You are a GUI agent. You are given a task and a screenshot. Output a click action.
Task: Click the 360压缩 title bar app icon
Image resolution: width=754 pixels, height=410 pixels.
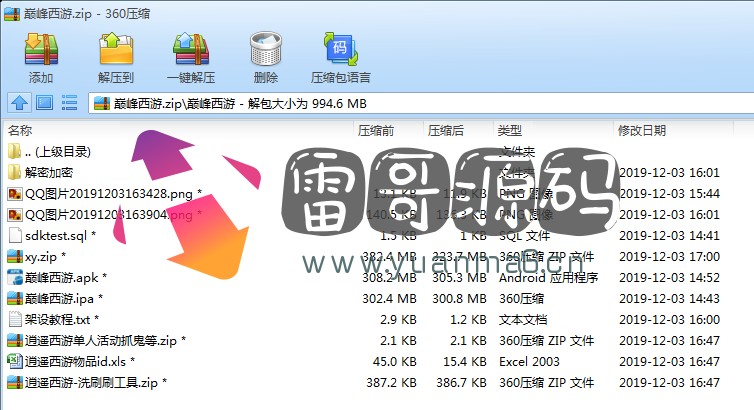pyautogui.click(x=13, y=13)
